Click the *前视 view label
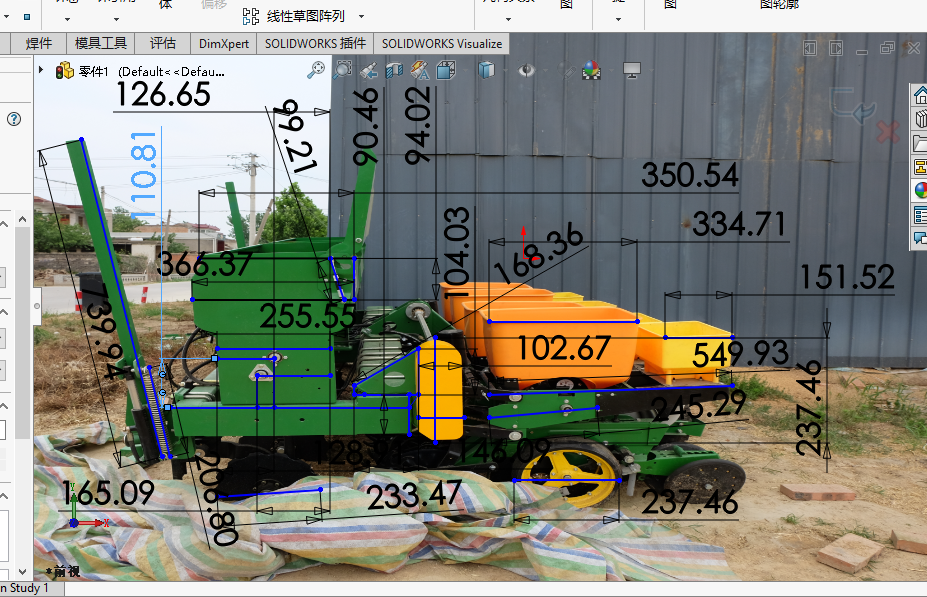This screenshot has width=927, height=597. pos(62,571)
